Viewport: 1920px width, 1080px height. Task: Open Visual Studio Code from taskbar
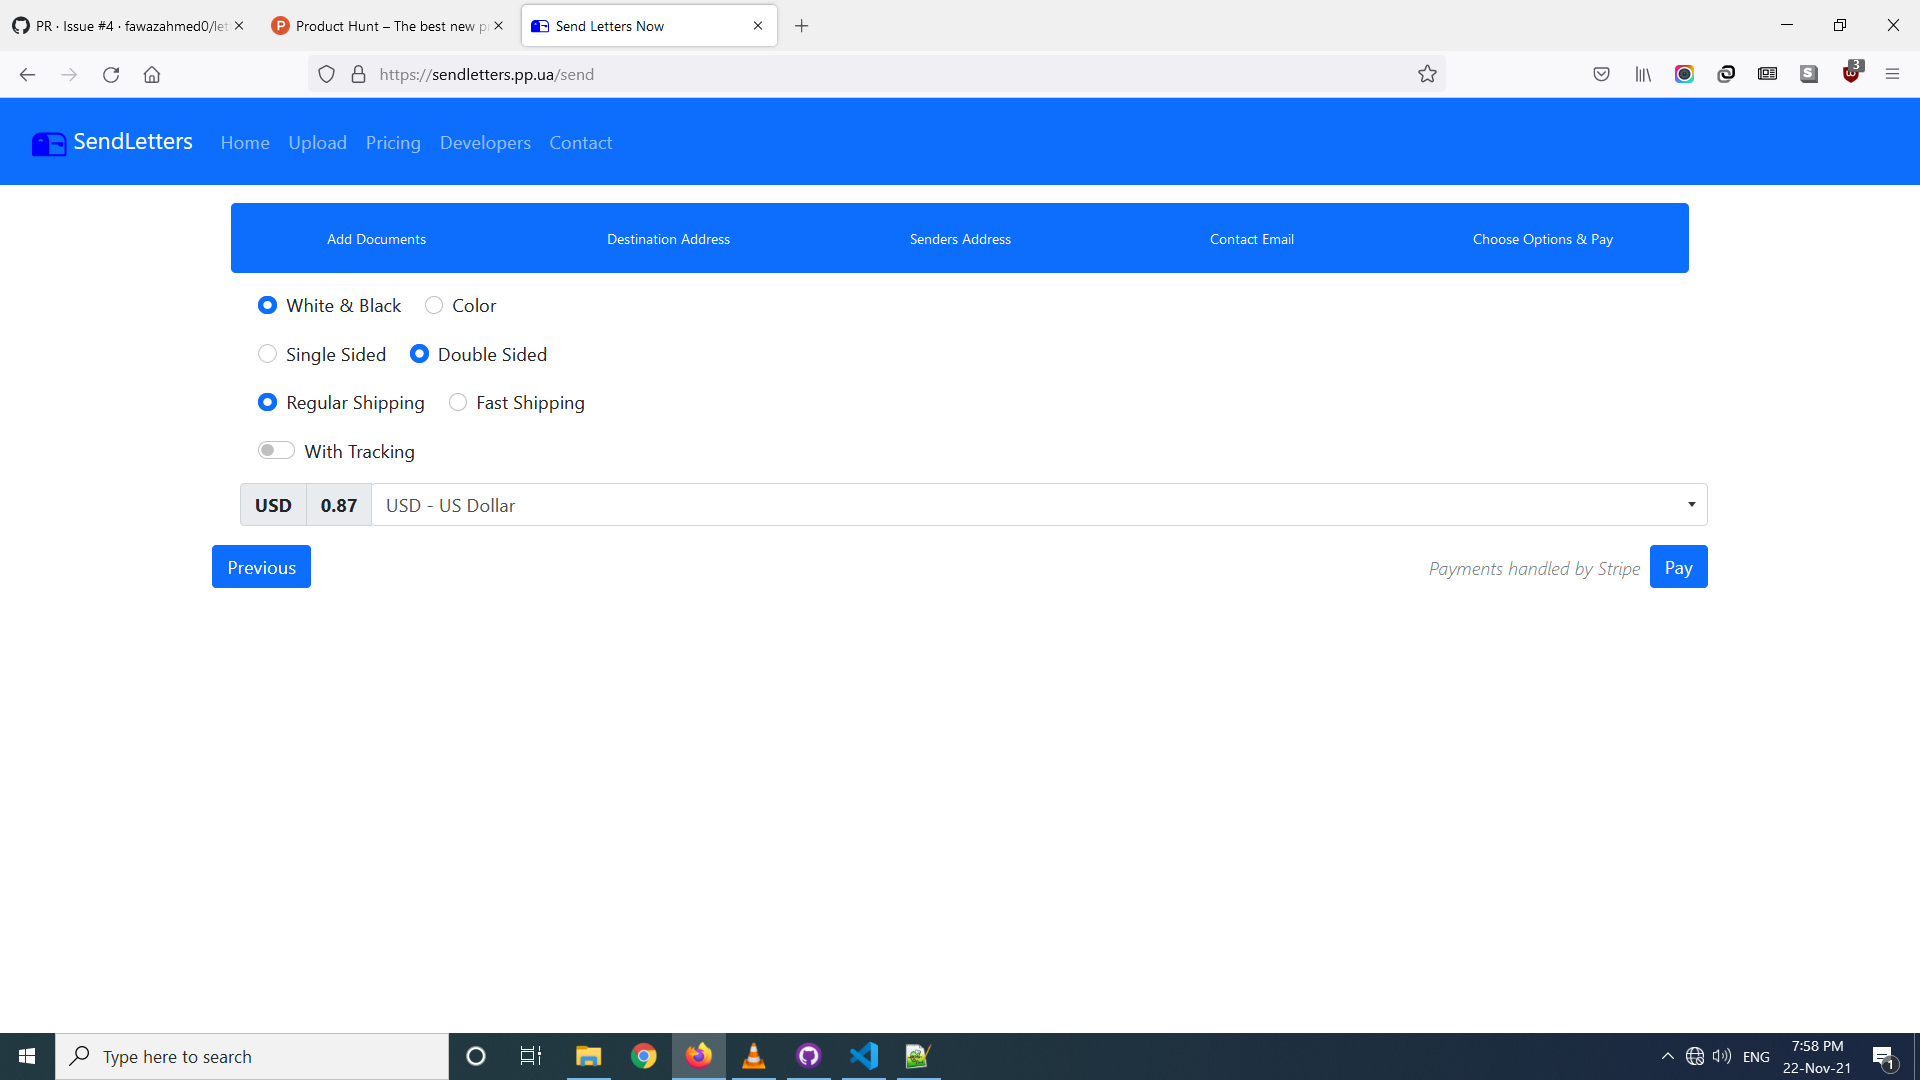[x=863, y=1056]
